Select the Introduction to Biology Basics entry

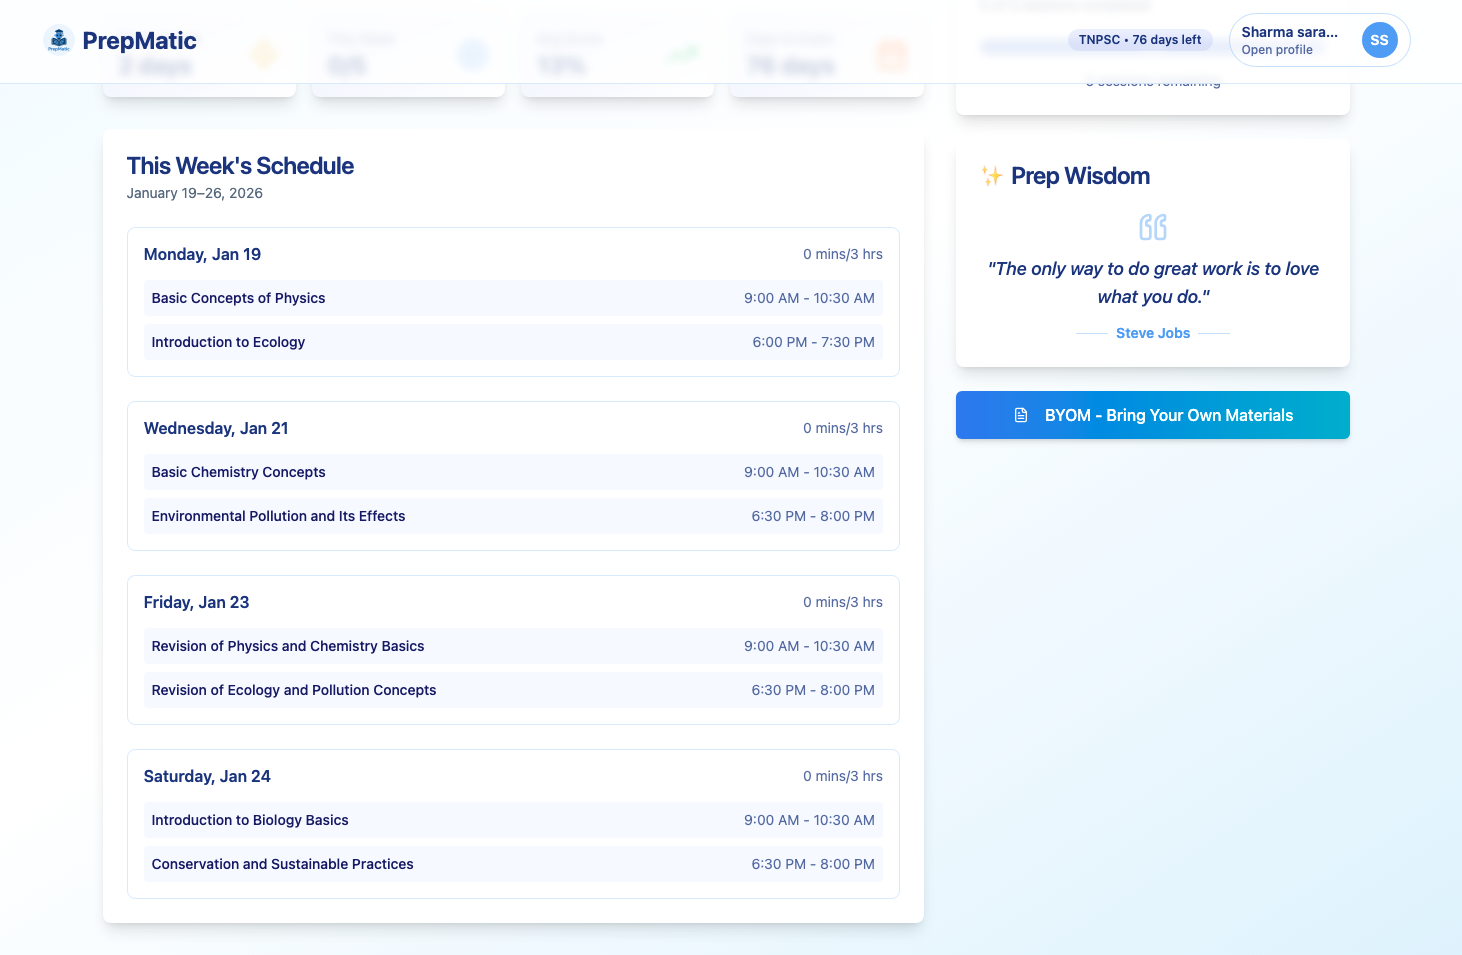(513, 819)
